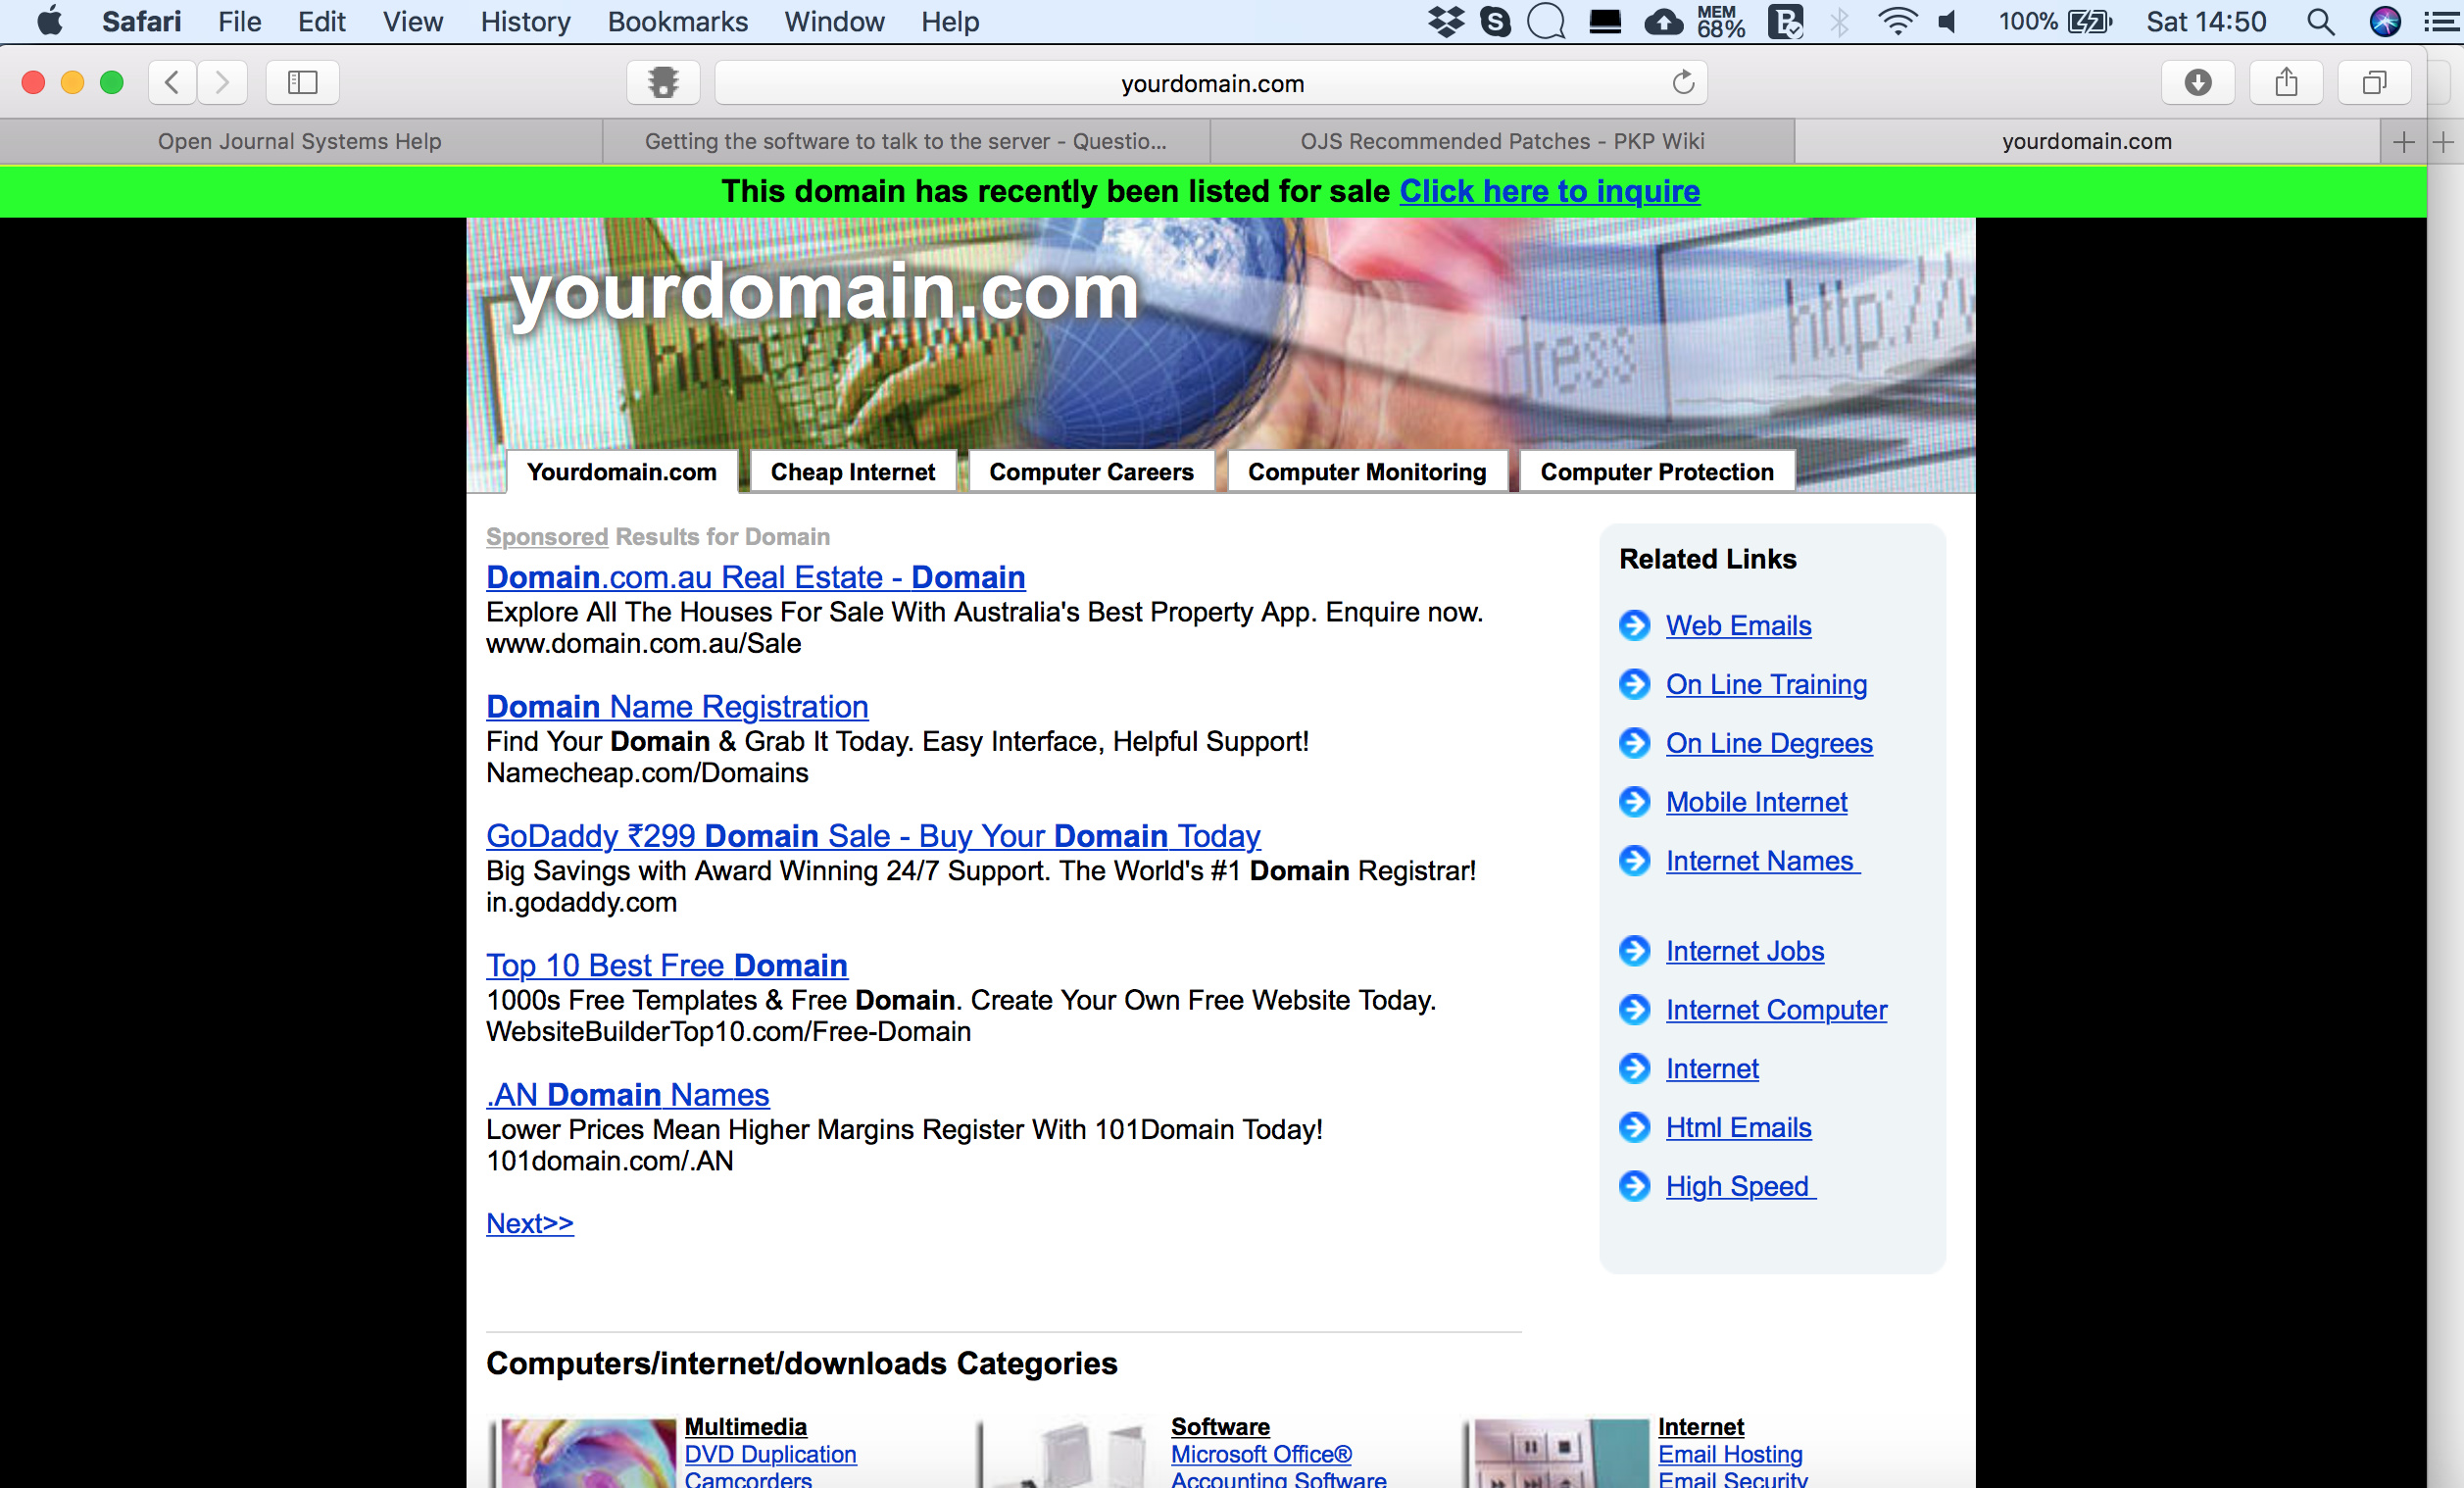The height and width of the screenshot is (1488, 2464).
Task: Open Notification Center icon
Action: [x=2441, y=21]
